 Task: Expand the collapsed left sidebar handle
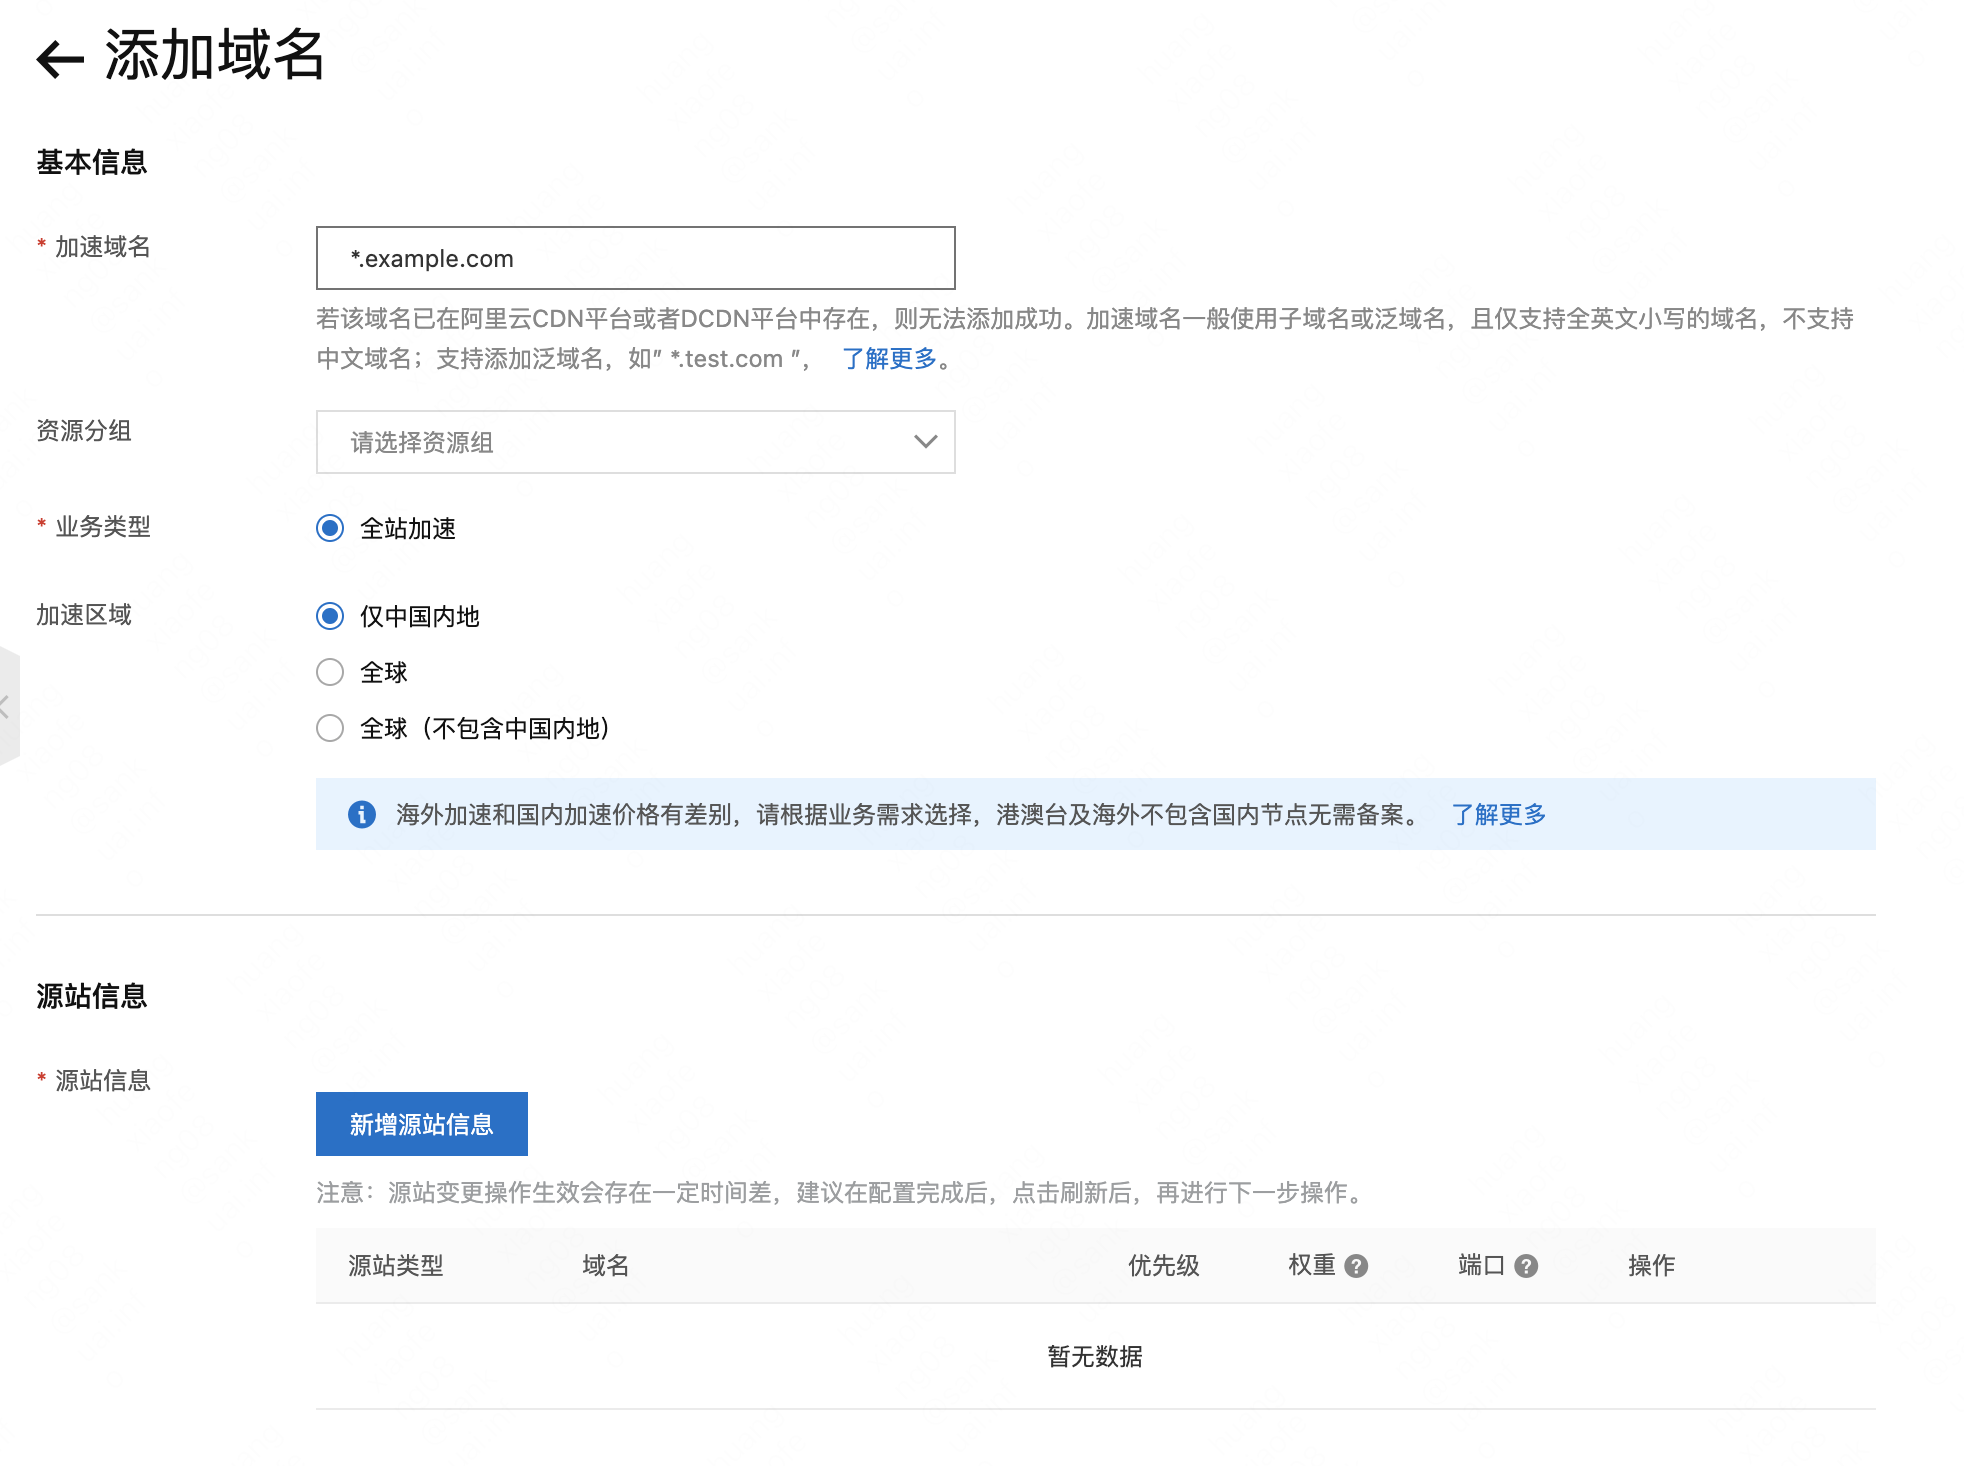tap(8, 707)
